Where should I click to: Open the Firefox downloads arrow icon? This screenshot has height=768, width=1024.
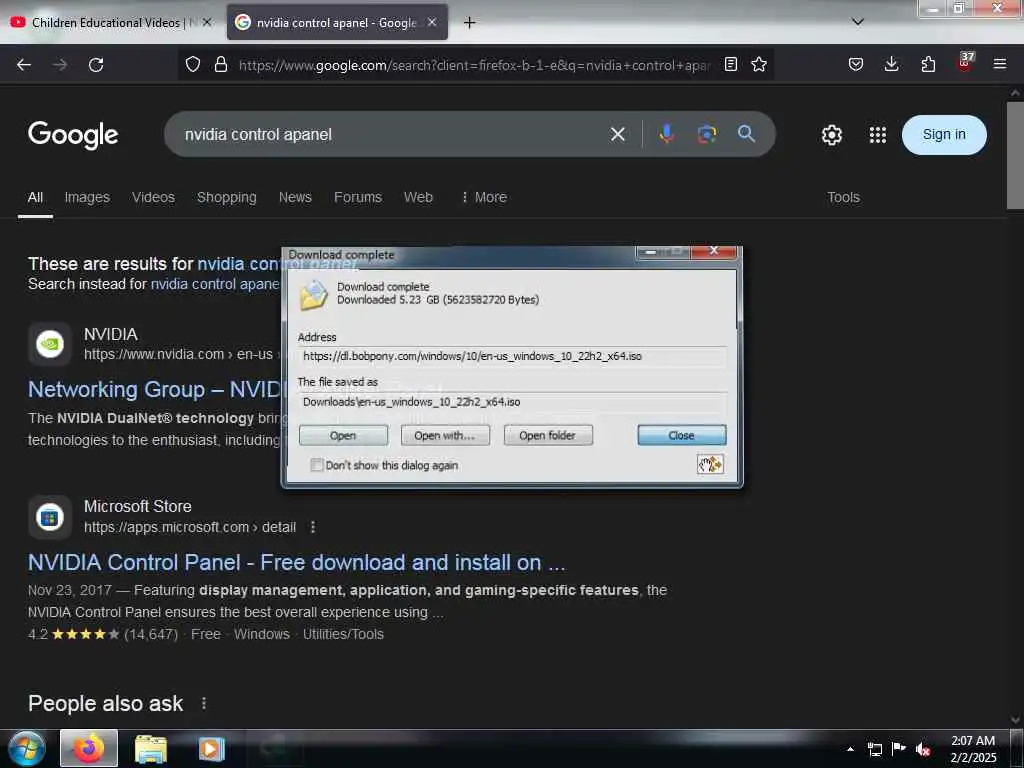891,64
